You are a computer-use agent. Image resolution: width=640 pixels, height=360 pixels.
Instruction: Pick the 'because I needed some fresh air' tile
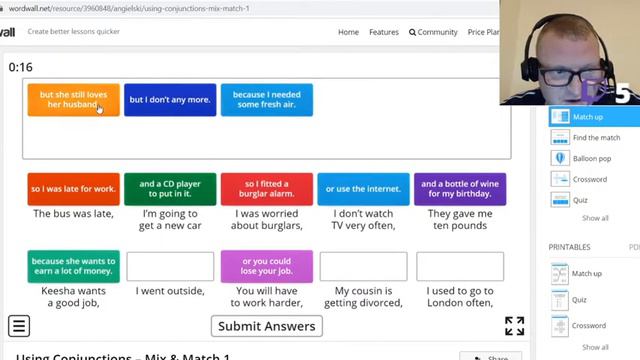pyautogui.click(x=267, y=100)
